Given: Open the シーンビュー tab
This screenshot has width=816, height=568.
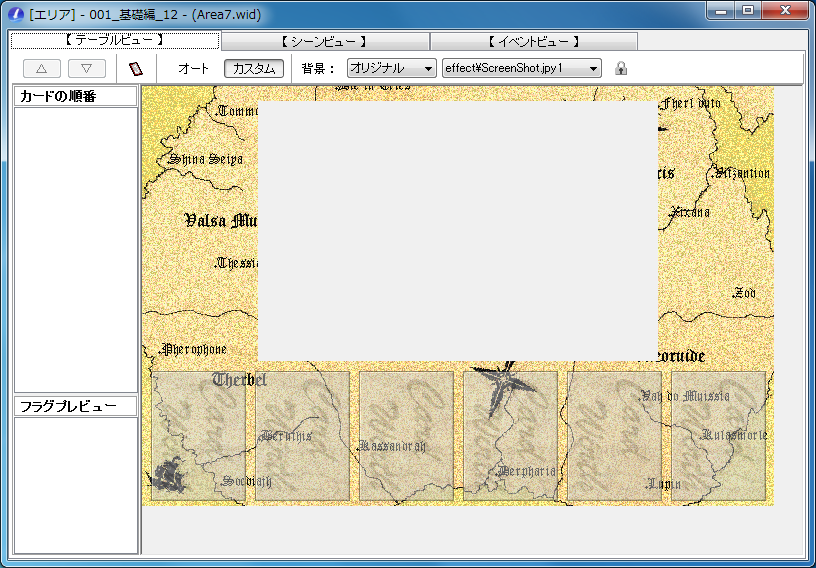Looking at the screenshot, I should click(x=325, y=42).
